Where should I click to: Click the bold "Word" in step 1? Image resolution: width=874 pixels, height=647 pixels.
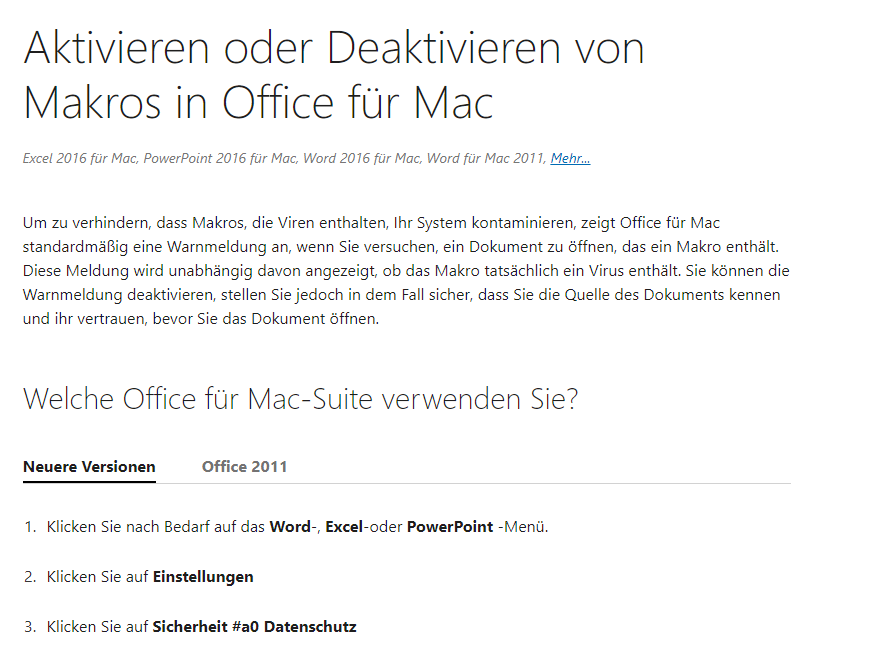click(290, 527)
